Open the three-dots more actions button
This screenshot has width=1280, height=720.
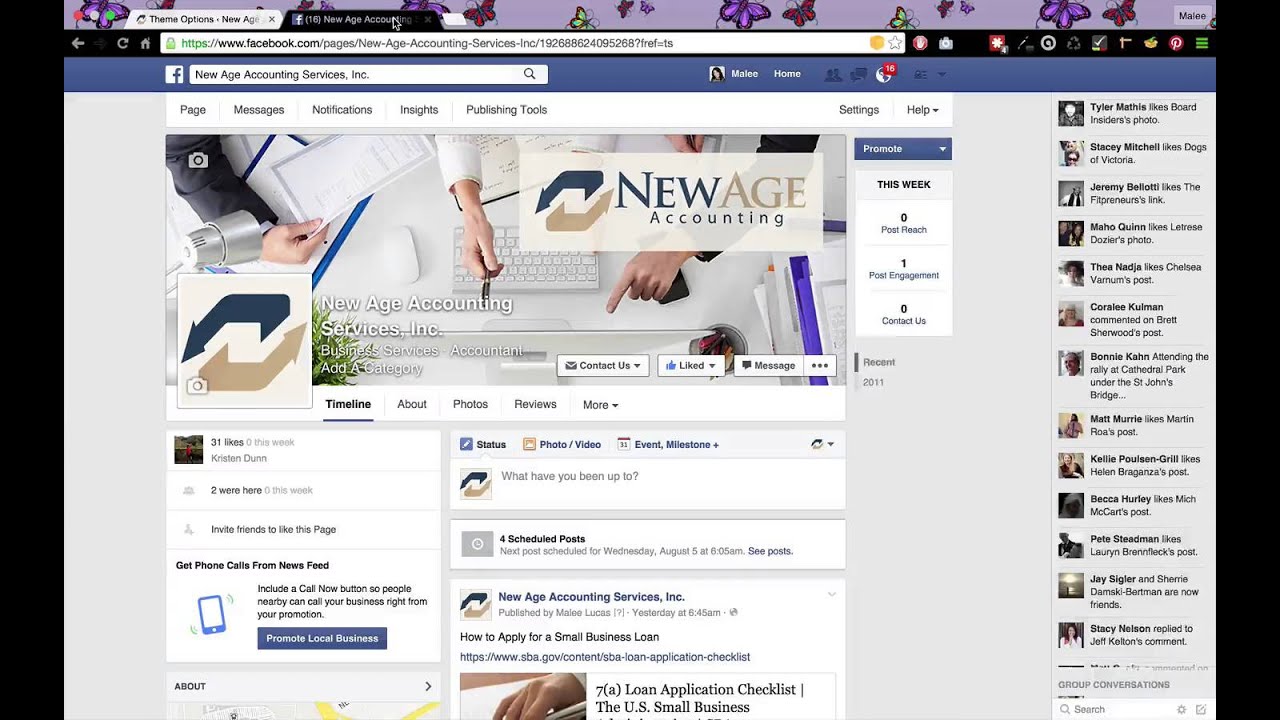coord(820,366)
